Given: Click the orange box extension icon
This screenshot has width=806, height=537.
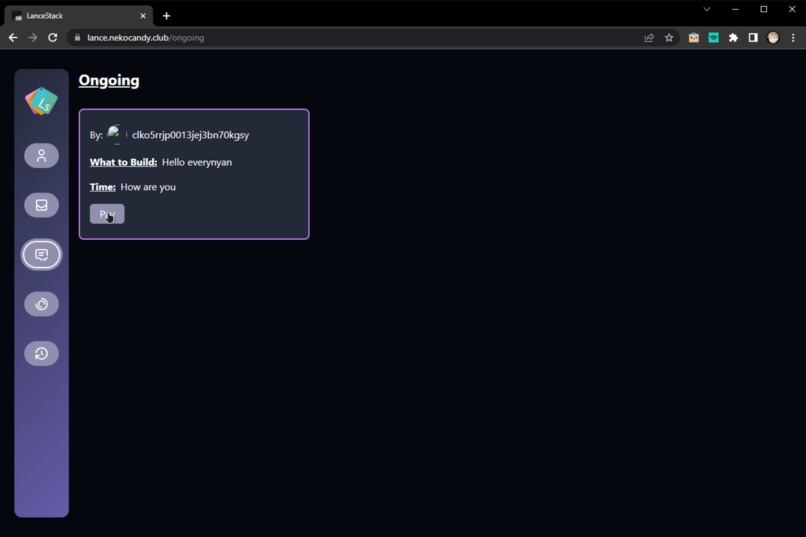Looking at the screenshot, I should [694, 38].
